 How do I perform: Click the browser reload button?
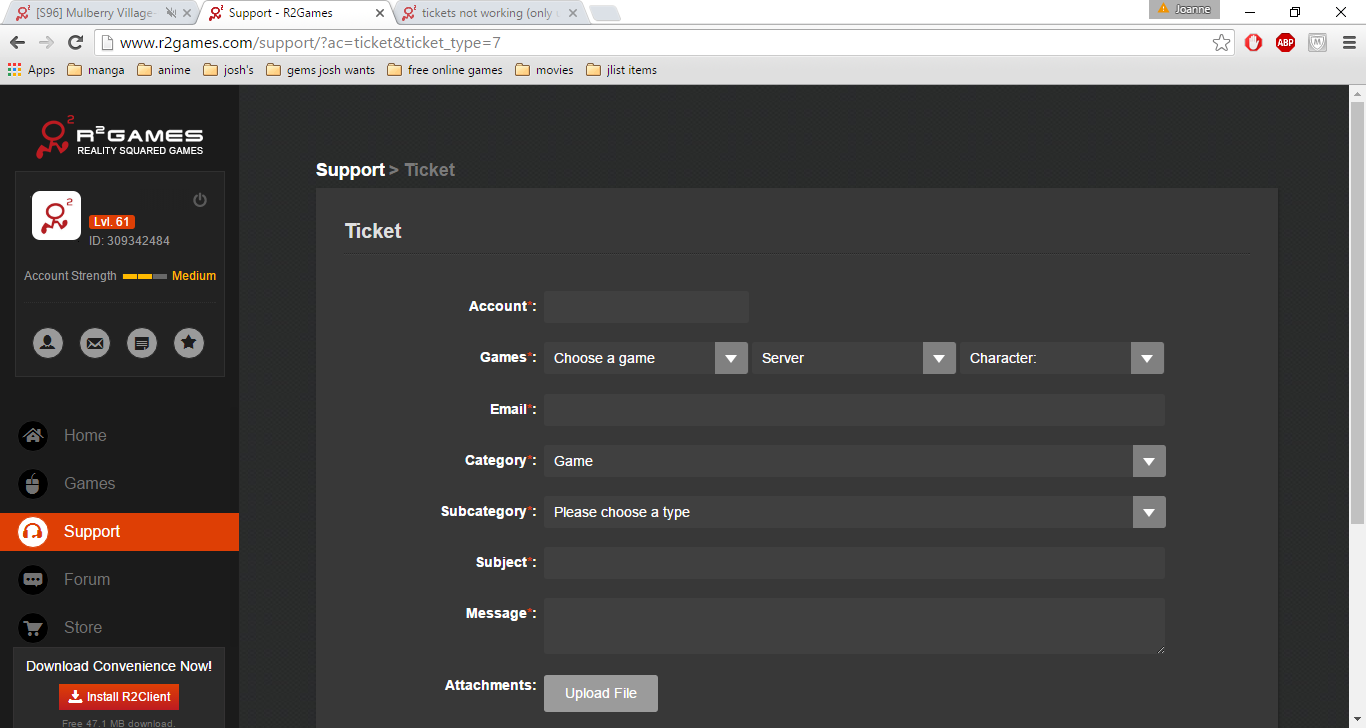pyautogui.click(x=75, y=42)
